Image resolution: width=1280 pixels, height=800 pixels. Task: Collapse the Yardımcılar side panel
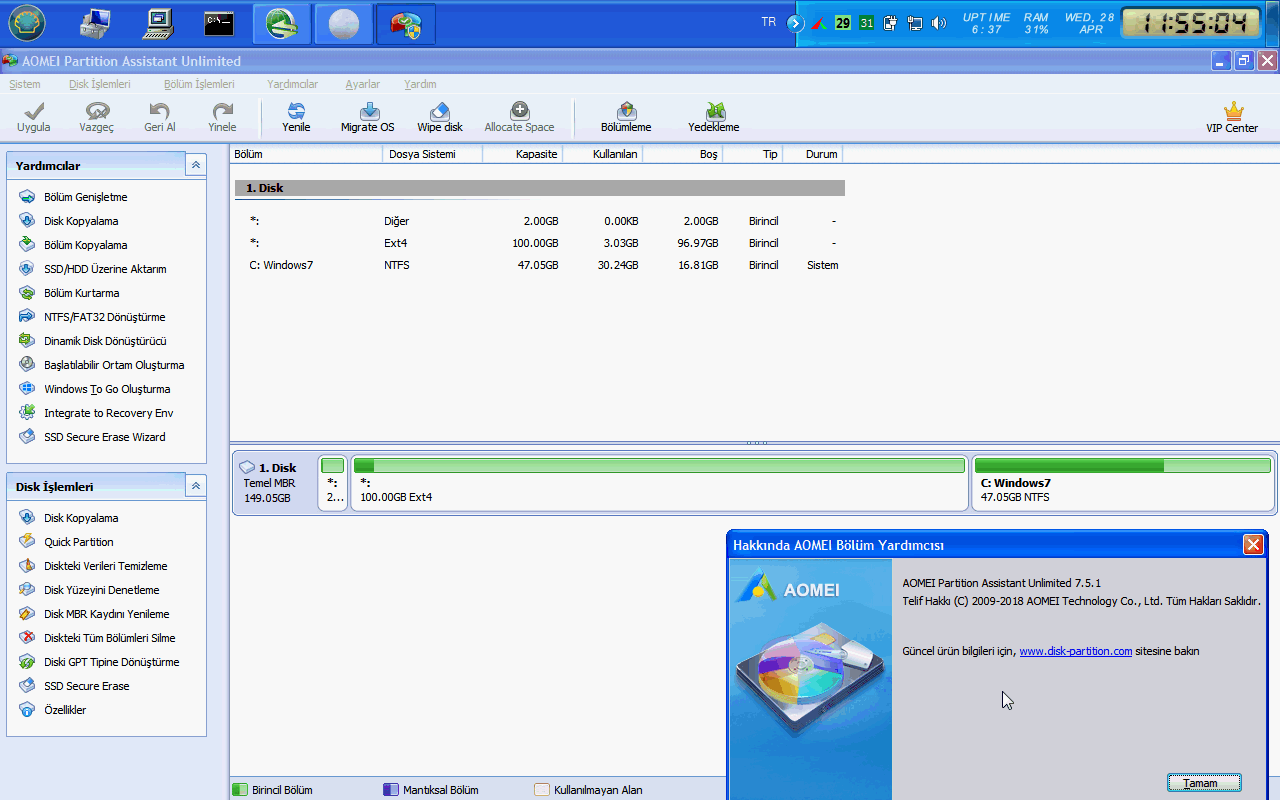tap(196, 165)
